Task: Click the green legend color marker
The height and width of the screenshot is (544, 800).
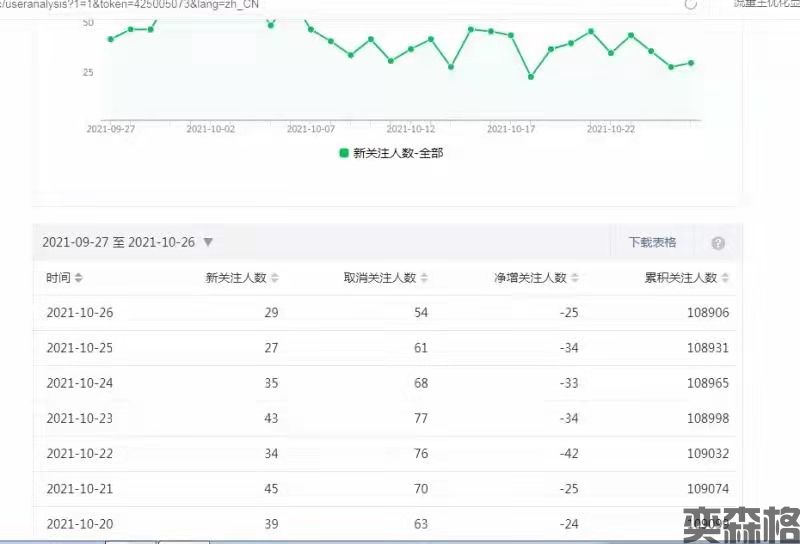Action: [x=344, y=153]
